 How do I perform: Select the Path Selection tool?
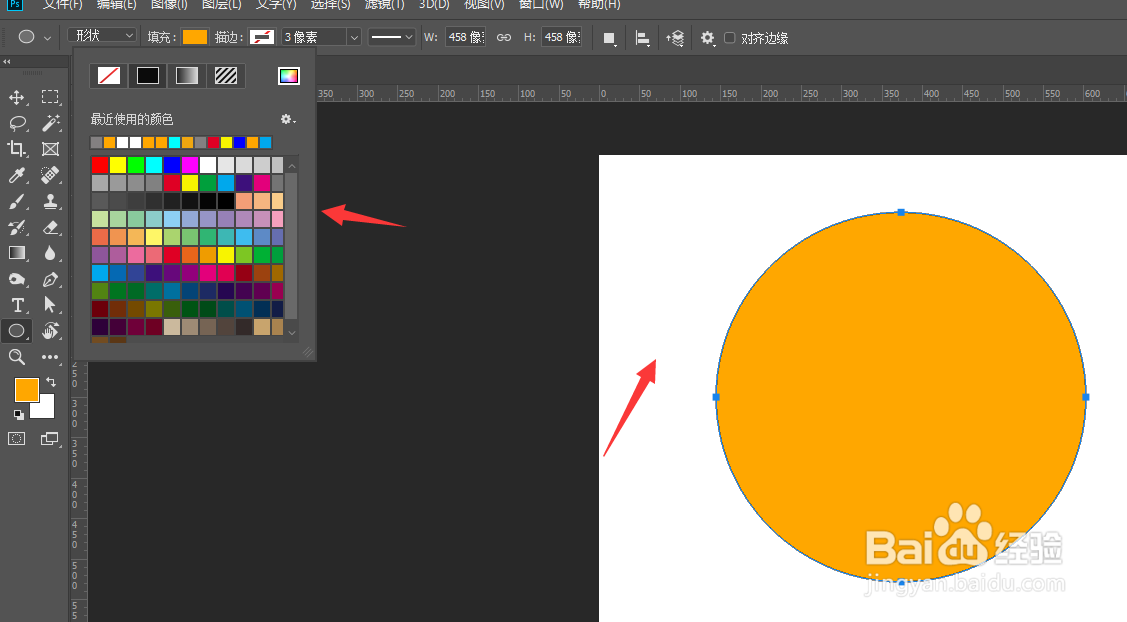pos(50,305)
